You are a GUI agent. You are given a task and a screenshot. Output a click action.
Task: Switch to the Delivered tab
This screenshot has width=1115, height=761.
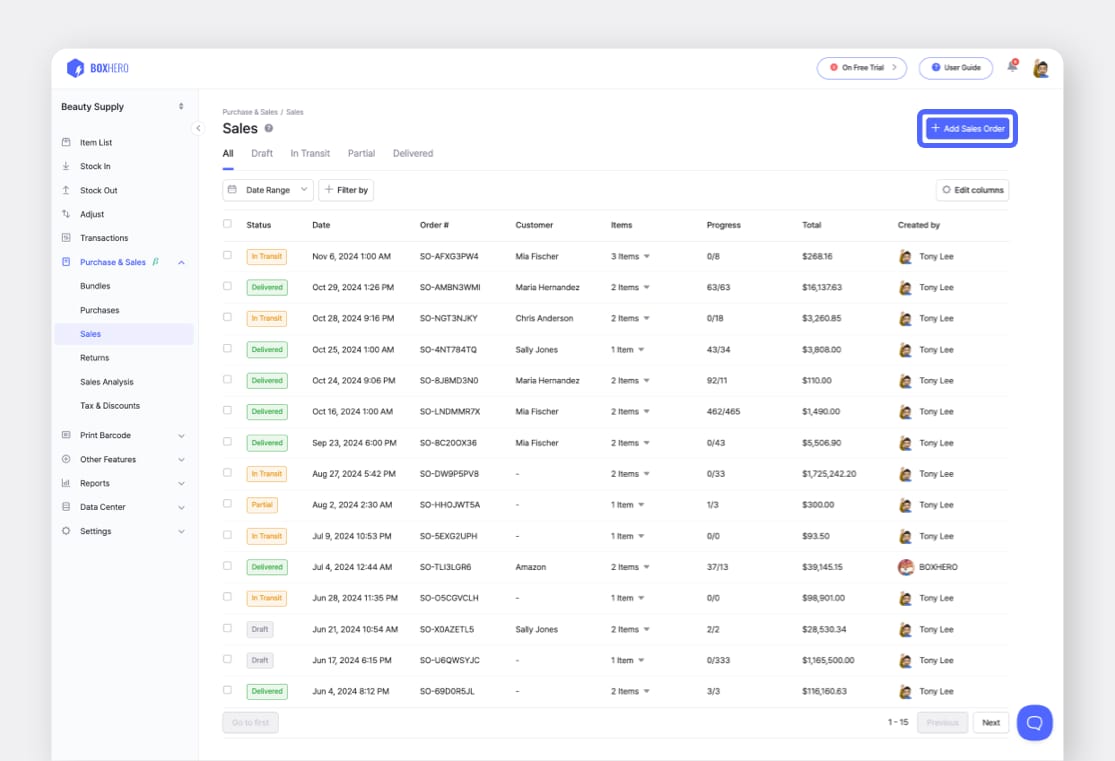click(x=412, y=153)
